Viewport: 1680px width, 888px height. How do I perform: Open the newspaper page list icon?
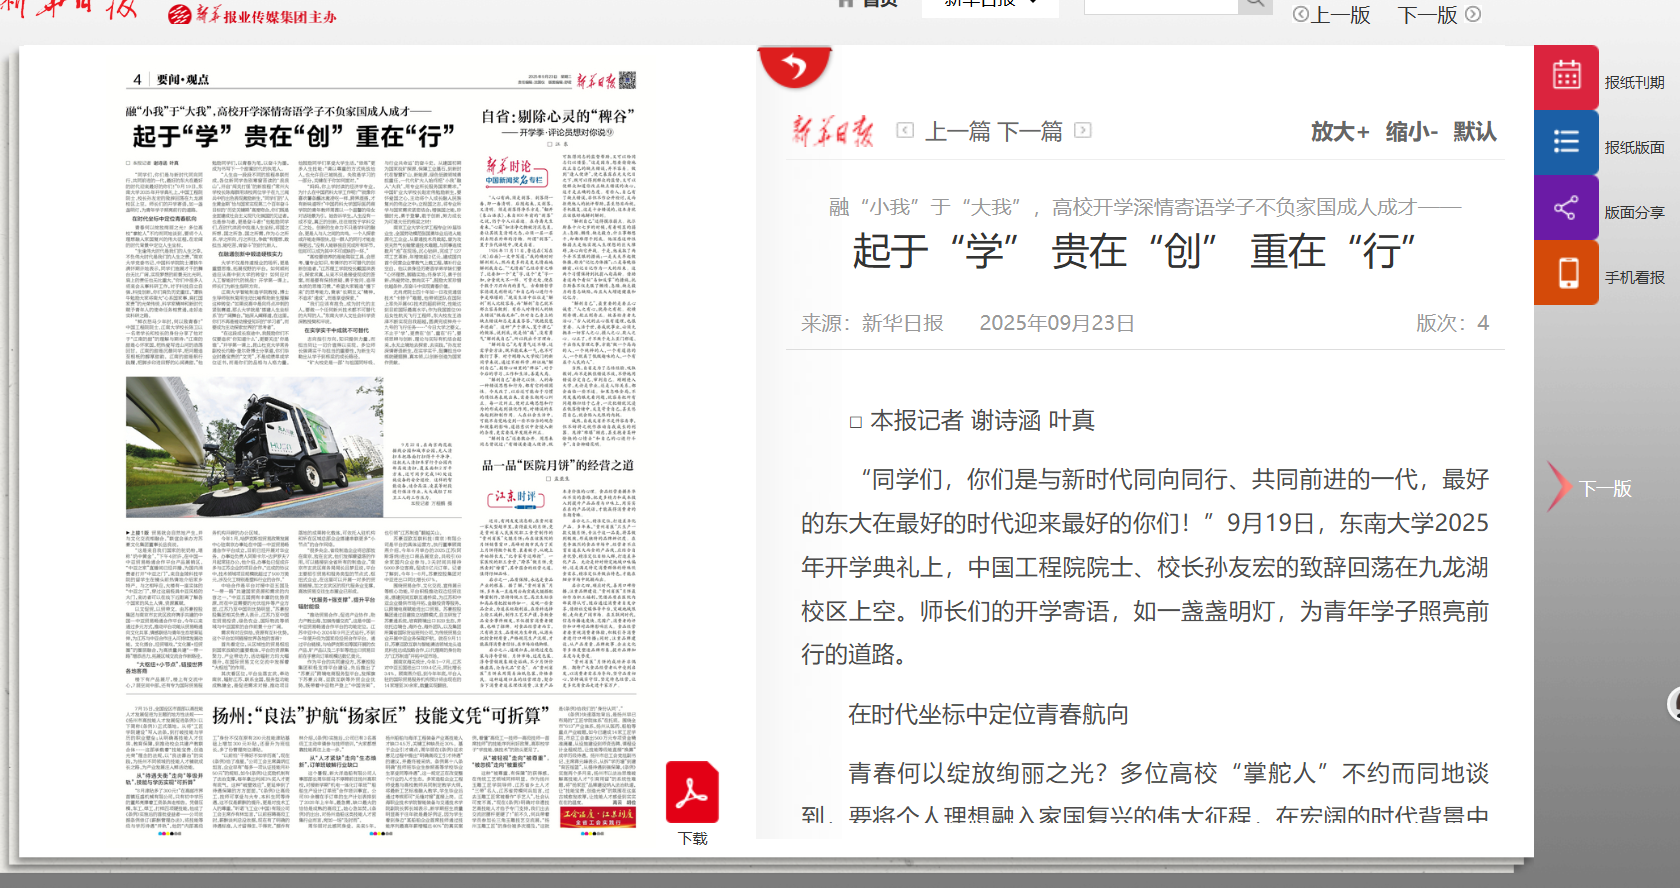coord(1566,142)
